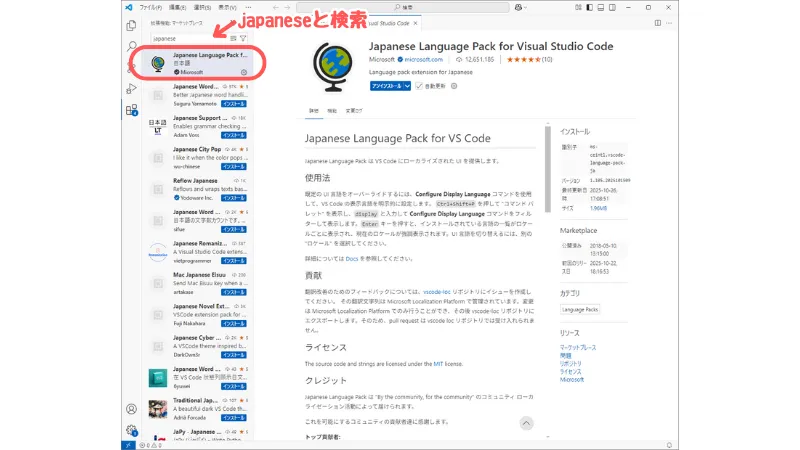
Task: Click the clear search results icon
Action: 233,38
